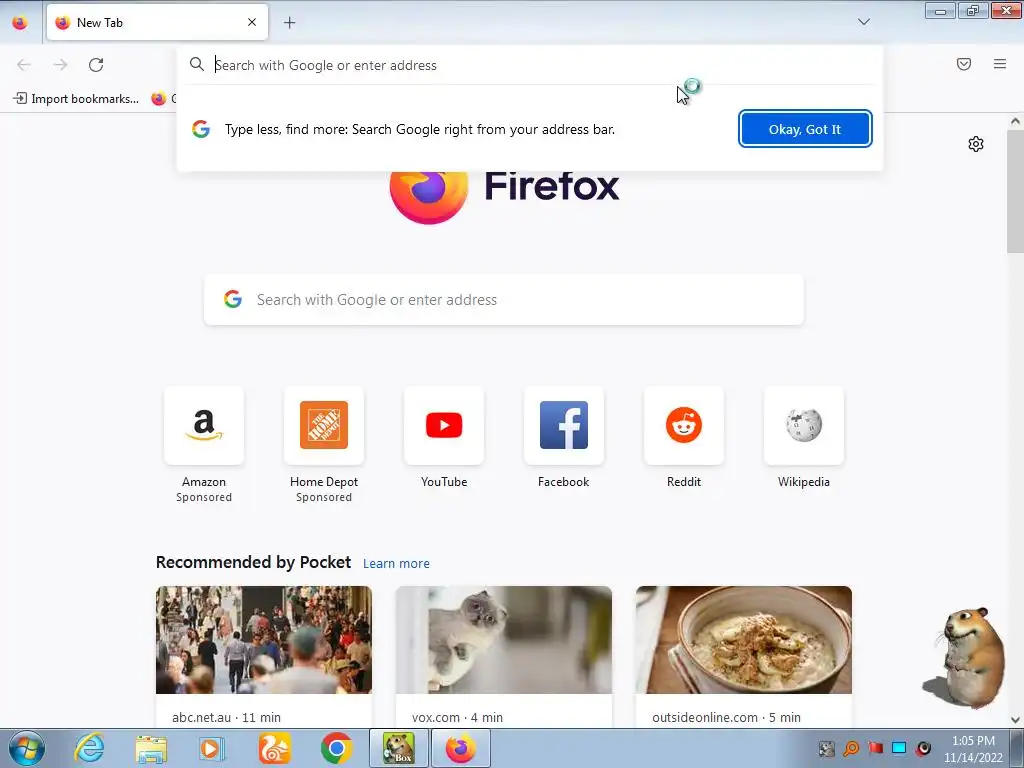1024x768 pixels.
Task: Click the magnifier tray icon
Action: (x=851, y=748)
